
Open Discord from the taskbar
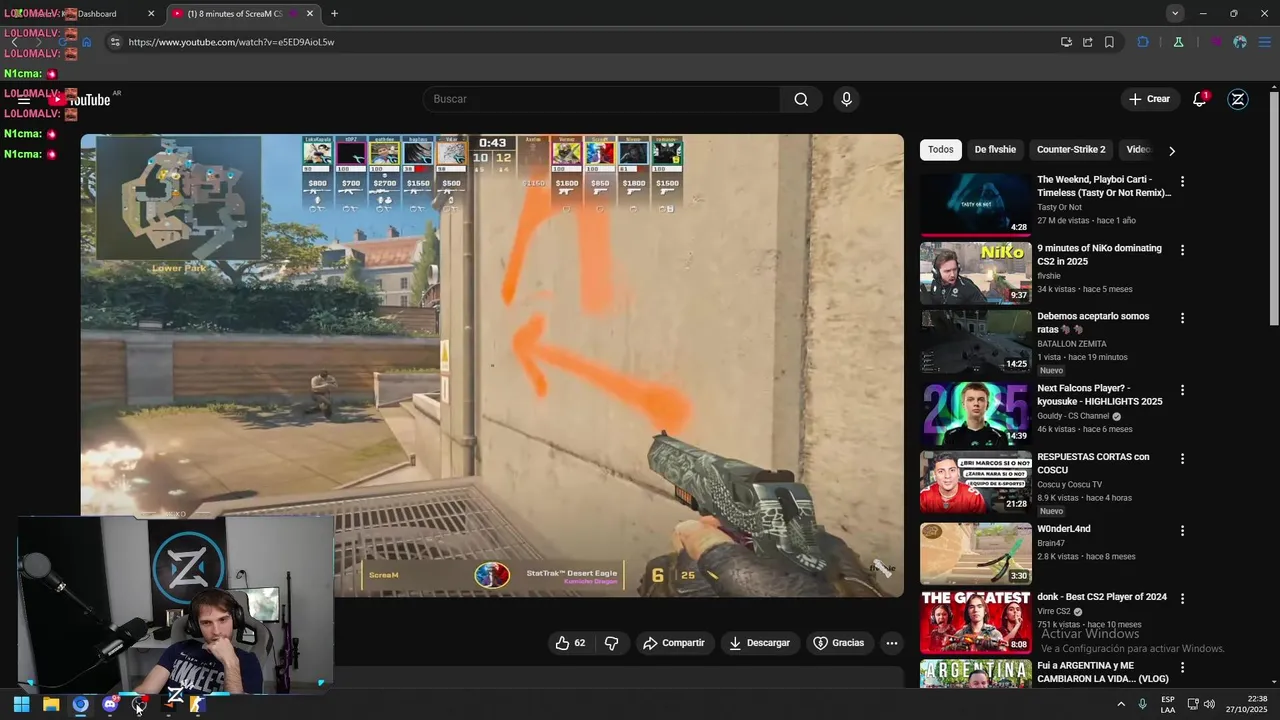(110, 704)
